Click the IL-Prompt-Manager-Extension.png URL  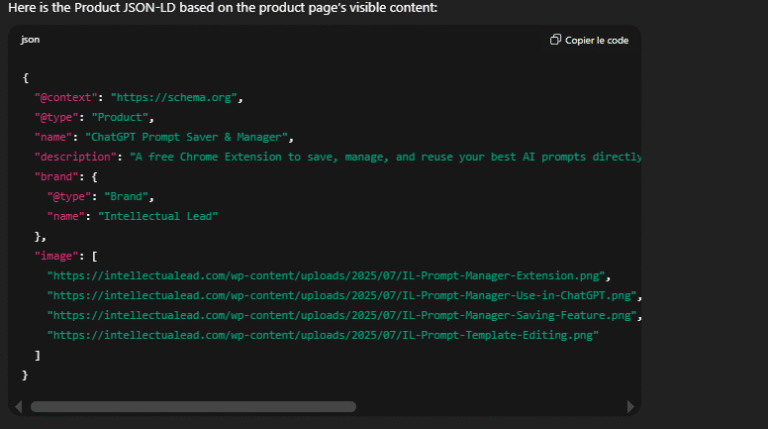328,276
